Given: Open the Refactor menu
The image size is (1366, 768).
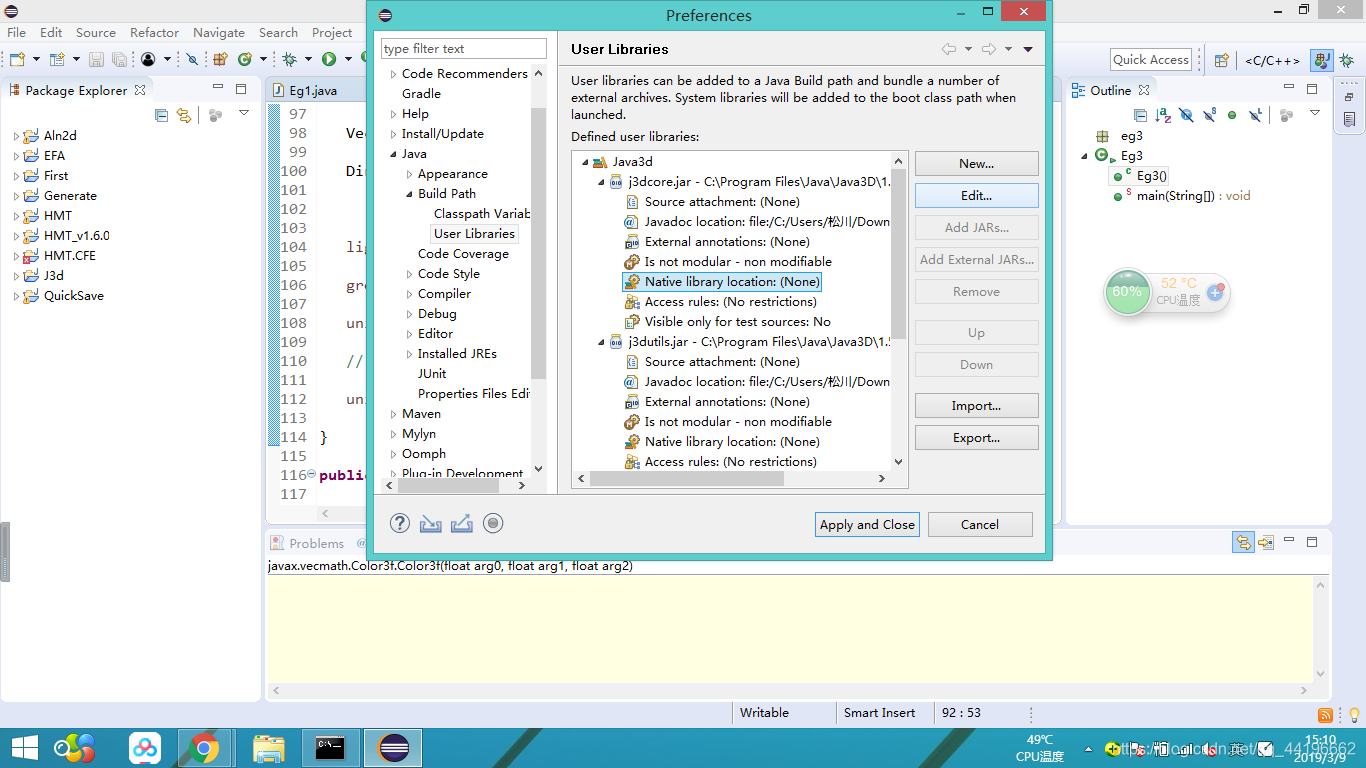Looking at the screenshot, I should point(155,32).
